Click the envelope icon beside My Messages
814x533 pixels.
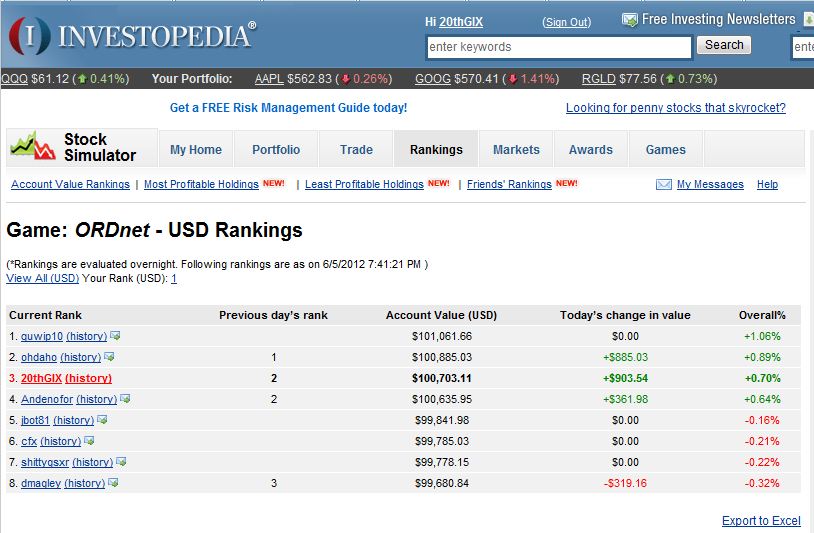click(663, 185)
